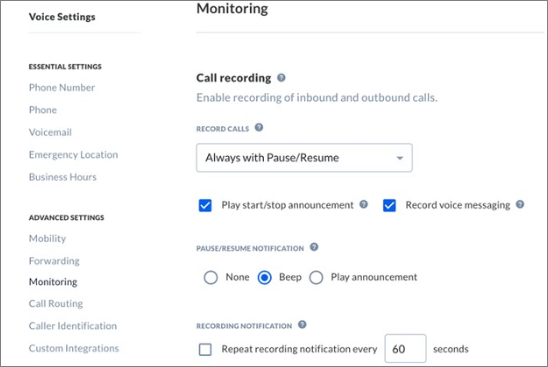Show help for Play start/stop announcement
This screenshot has width=548, height=367.
click(x=364, y=204)
